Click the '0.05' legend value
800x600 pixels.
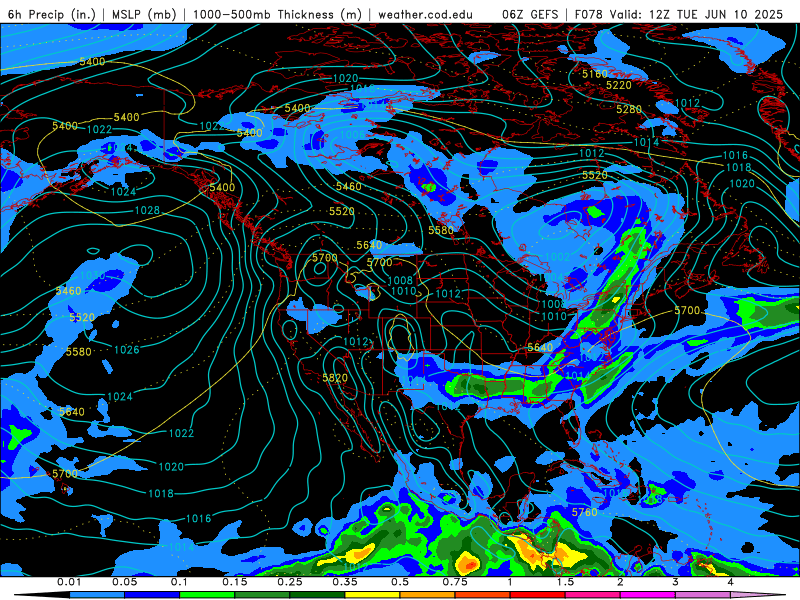point(125,582)
